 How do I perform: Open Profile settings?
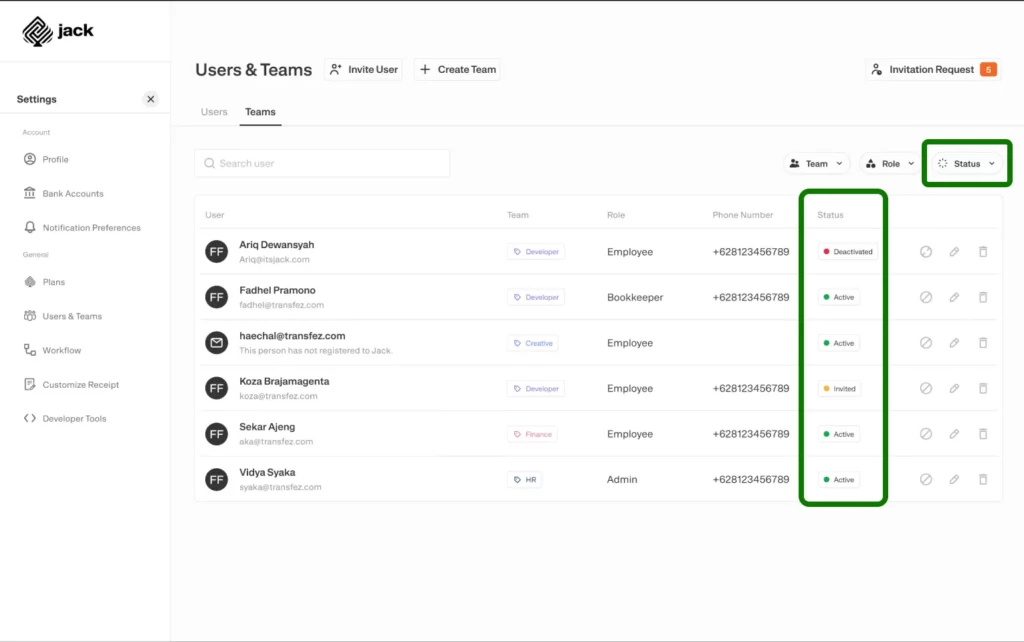[x=55, y=159]
